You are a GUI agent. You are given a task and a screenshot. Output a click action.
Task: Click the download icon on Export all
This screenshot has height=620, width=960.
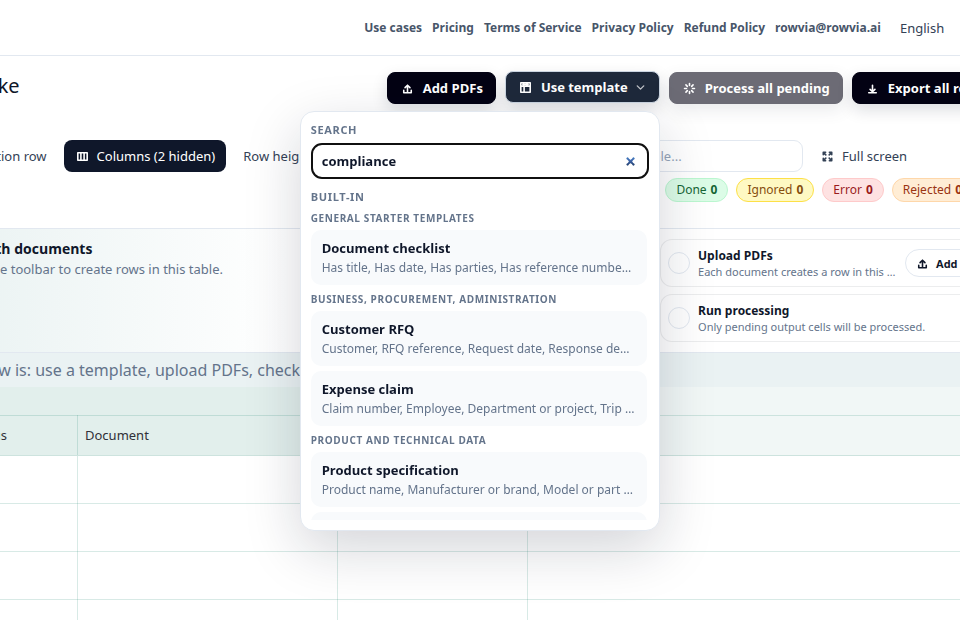tap(872, 89)
